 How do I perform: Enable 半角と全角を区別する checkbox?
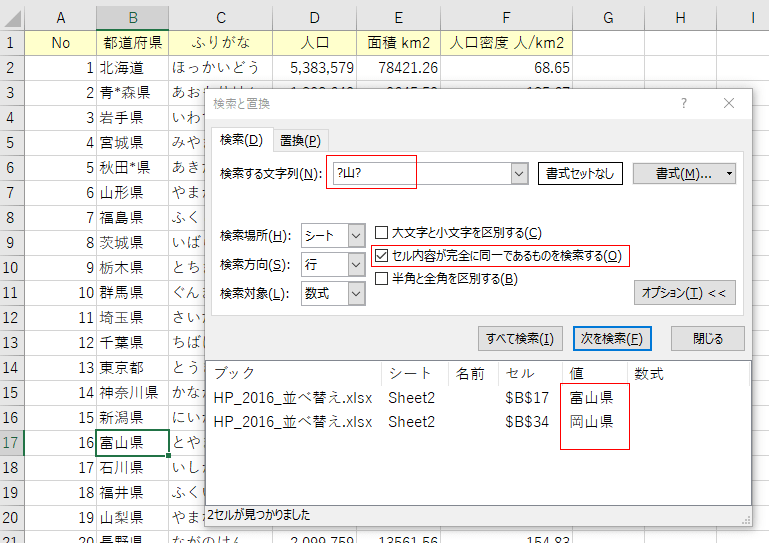381,279
